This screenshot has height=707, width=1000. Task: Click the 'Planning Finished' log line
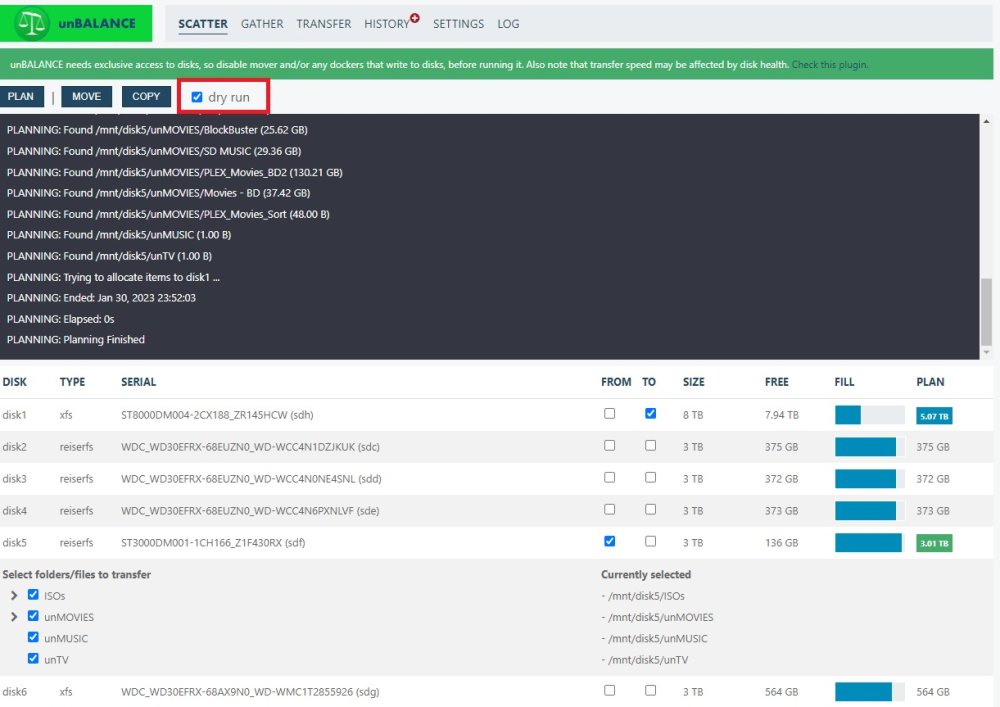click(76, 340)
